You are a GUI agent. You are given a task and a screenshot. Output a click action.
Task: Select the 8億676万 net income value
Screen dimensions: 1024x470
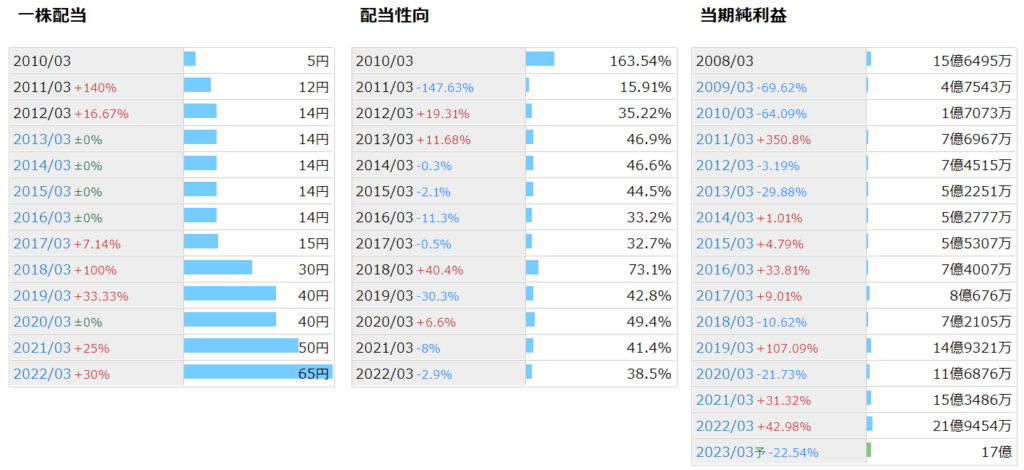point(981,296)
